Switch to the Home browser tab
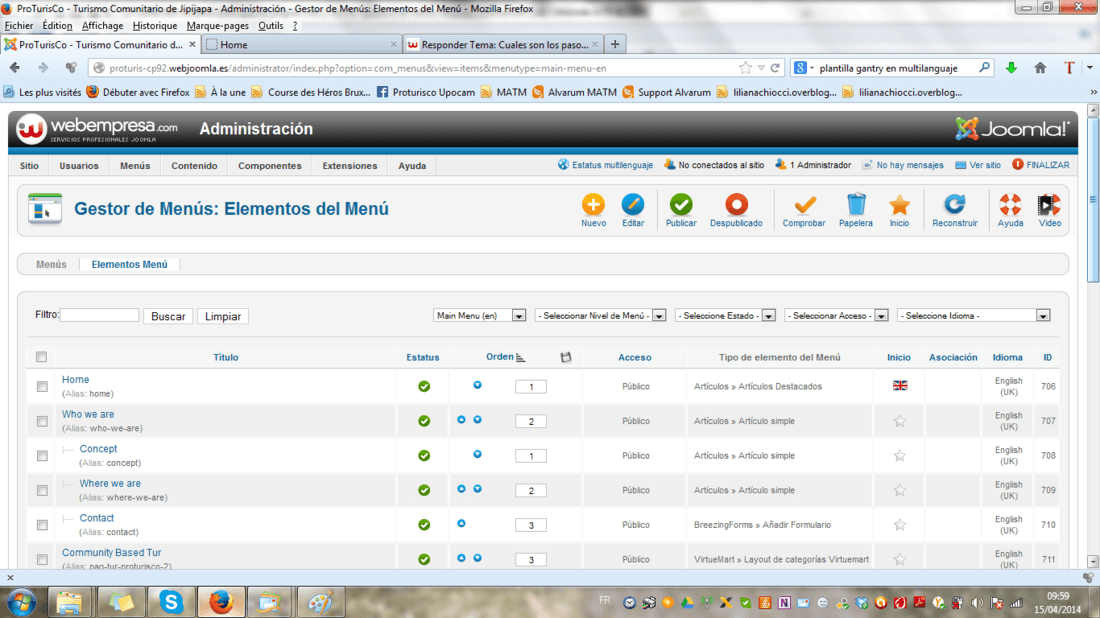 click(x=302, y=44)
